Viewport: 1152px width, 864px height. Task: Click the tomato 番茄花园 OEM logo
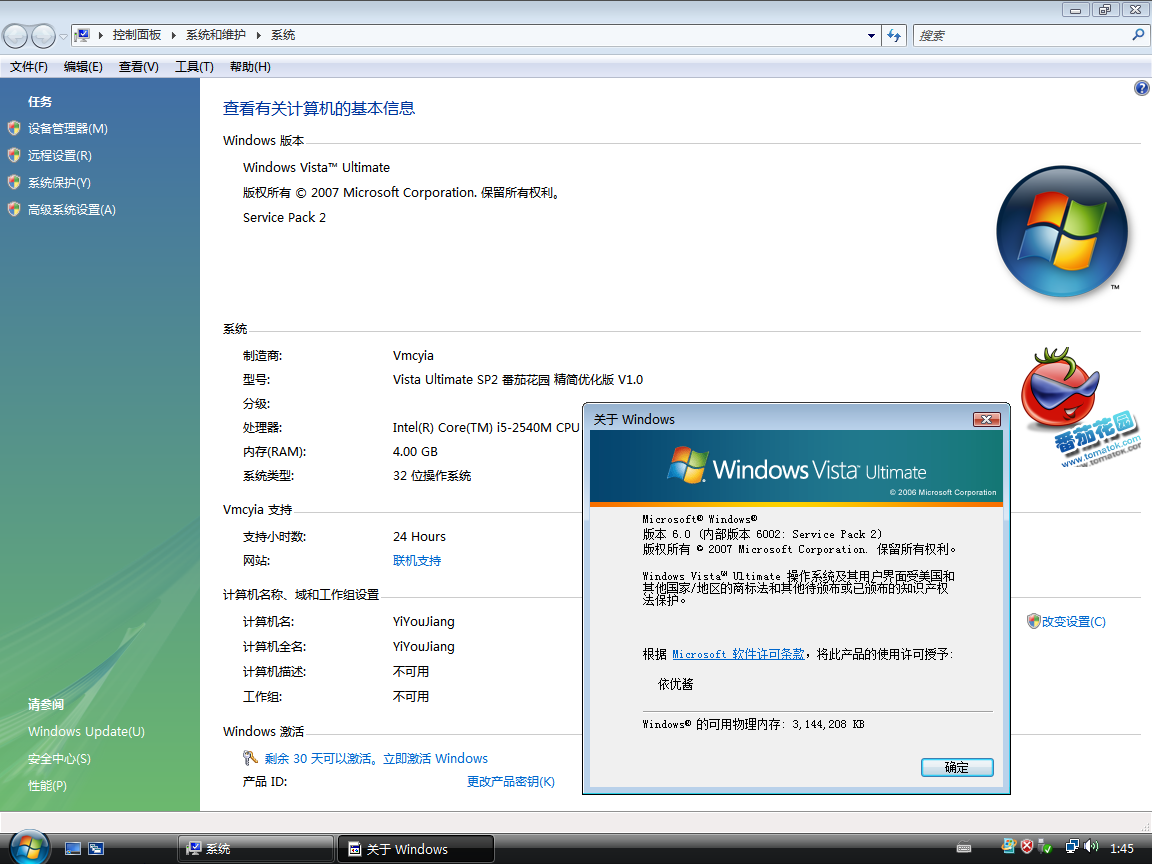(x=1079, y=406)
